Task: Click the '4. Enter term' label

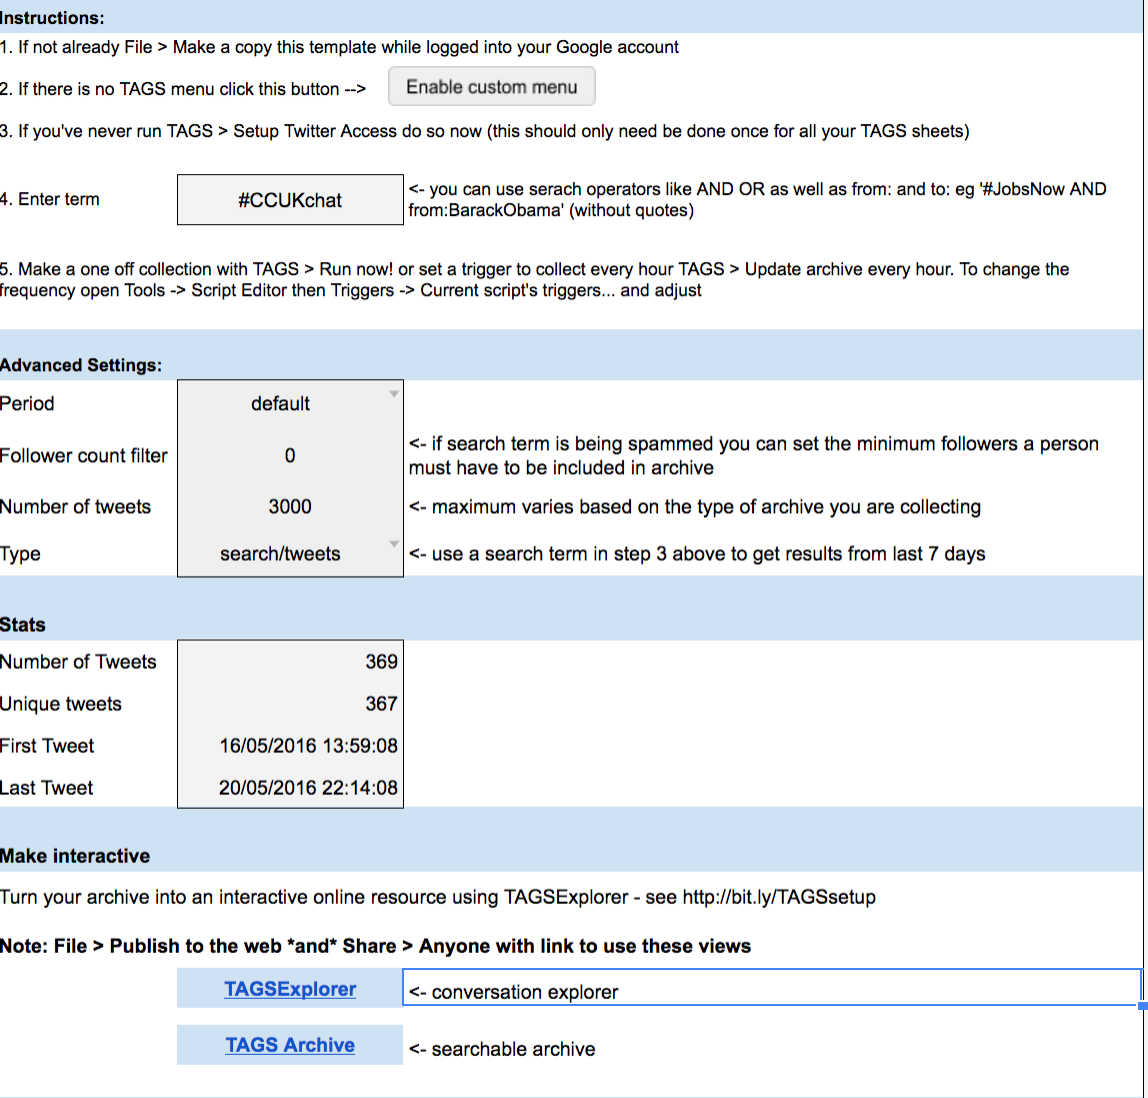Action: point(50,199)
